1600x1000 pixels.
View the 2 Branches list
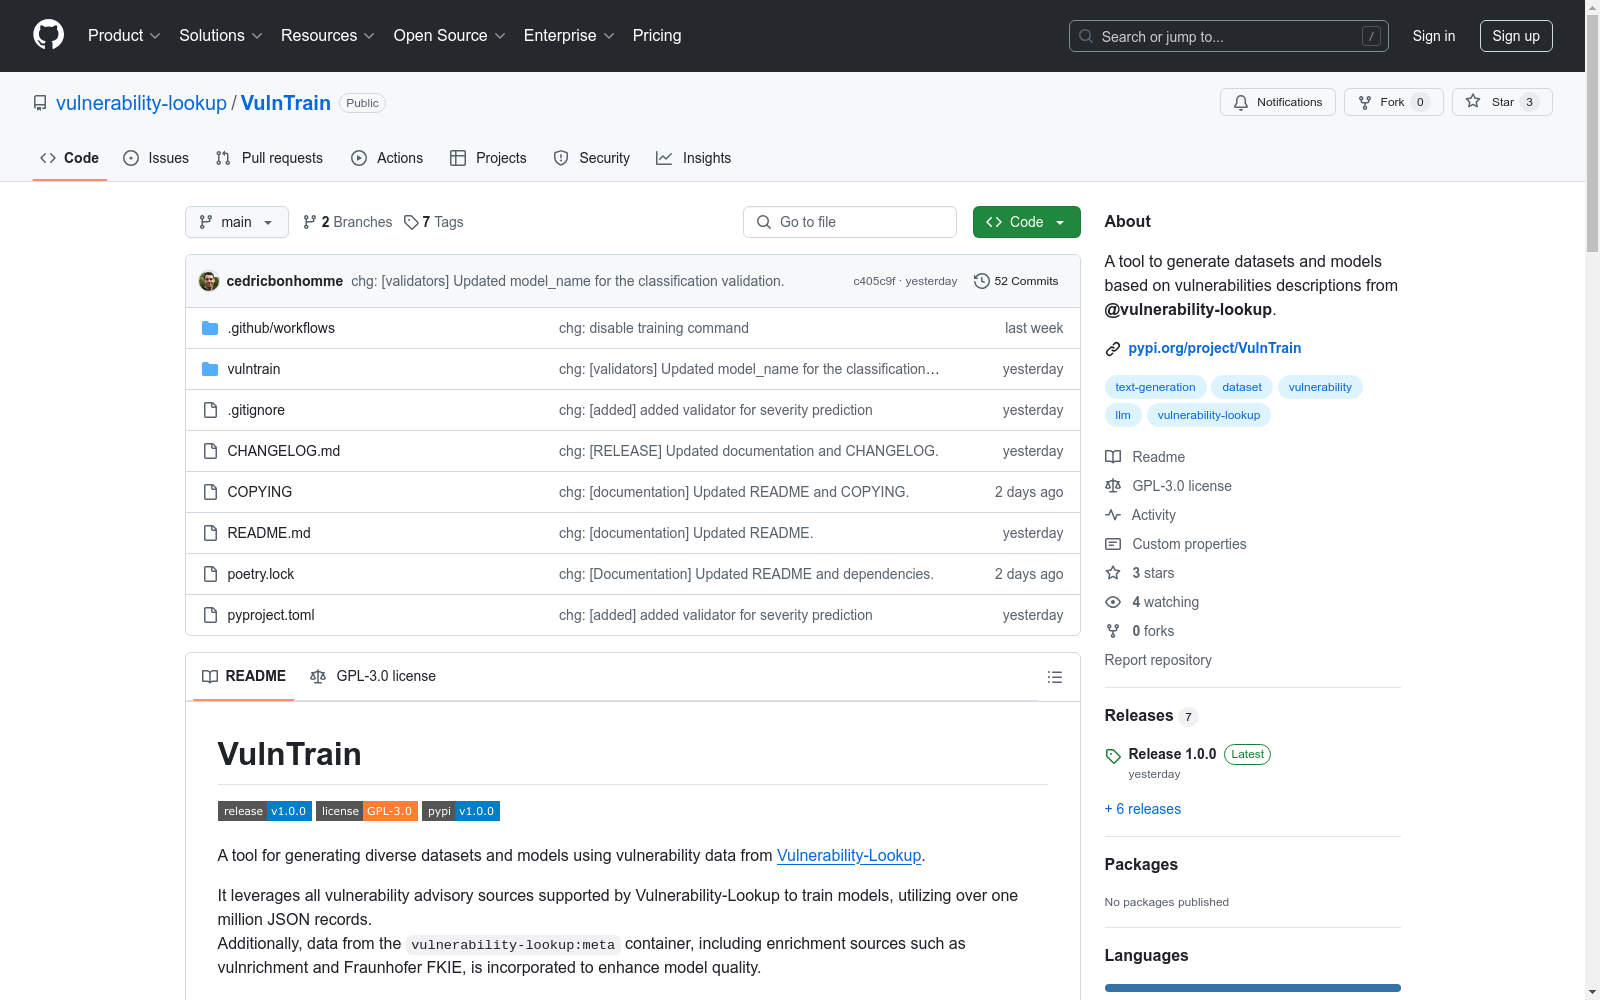[x=348, y=222]
